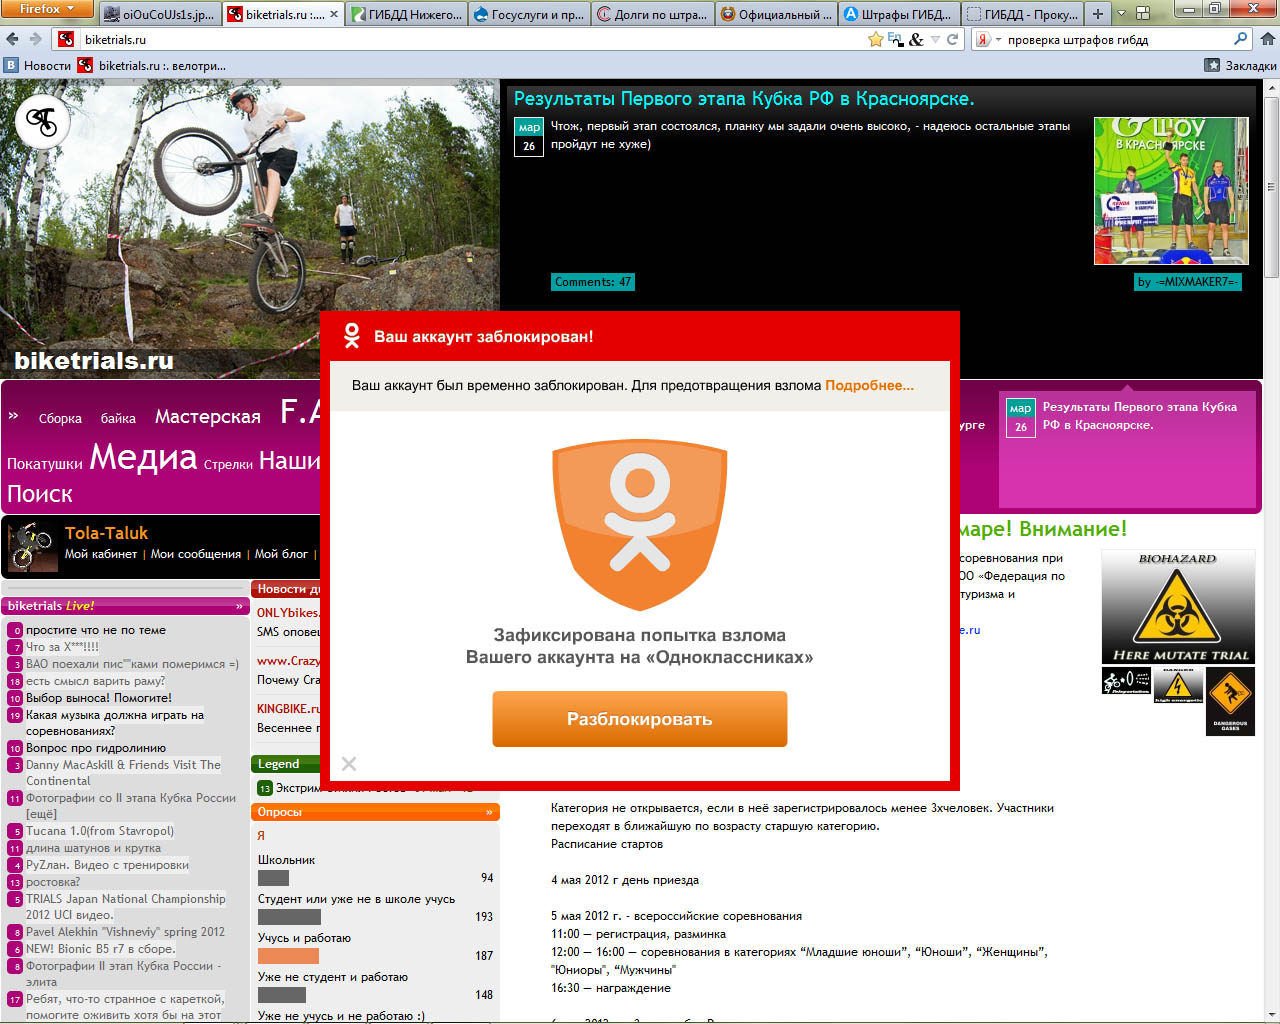Image resolution: width=1280 pixels, height=1024 pixels.
Task: Expand the Опросы section arrows
Action: click(489, 812)
